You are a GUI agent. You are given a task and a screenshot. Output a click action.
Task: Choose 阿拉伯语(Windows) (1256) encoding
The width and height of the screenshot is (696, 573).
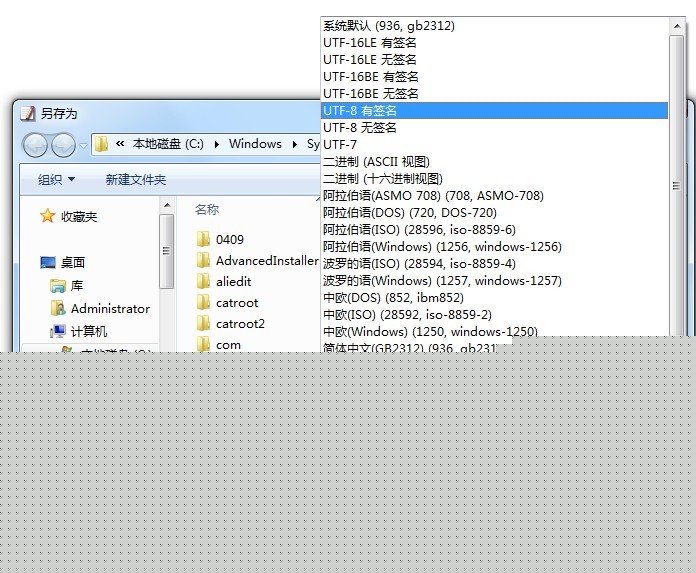(494, 247)
